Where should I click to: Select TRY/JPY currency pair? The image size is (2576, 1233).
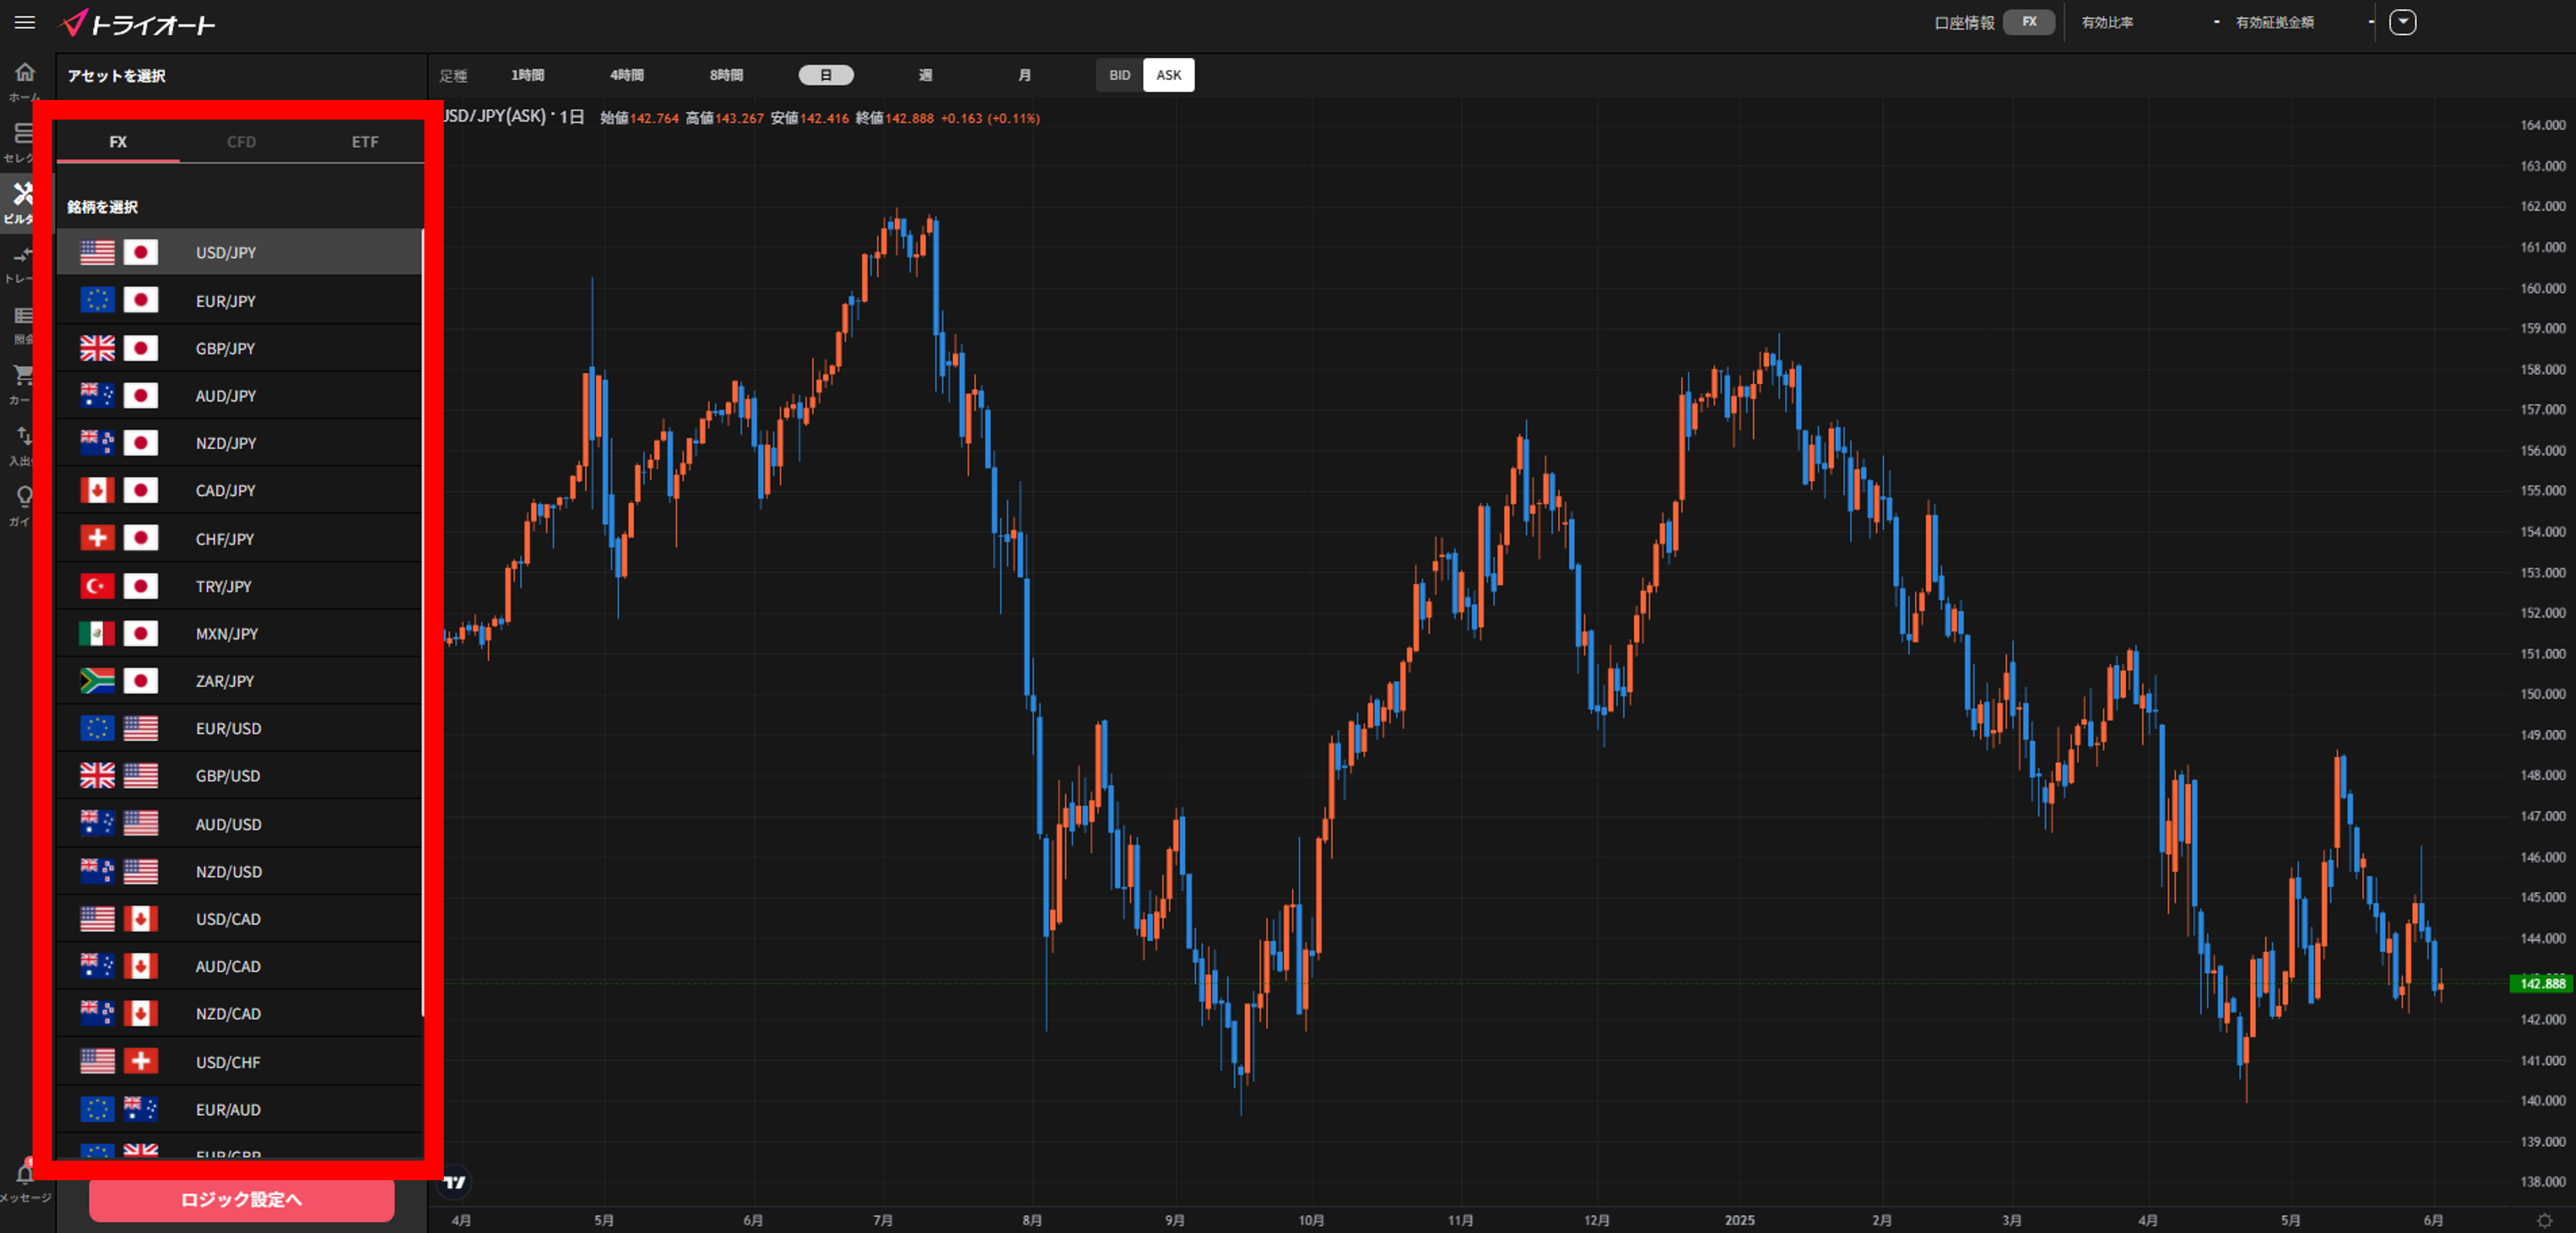click(x=239, y=586)
